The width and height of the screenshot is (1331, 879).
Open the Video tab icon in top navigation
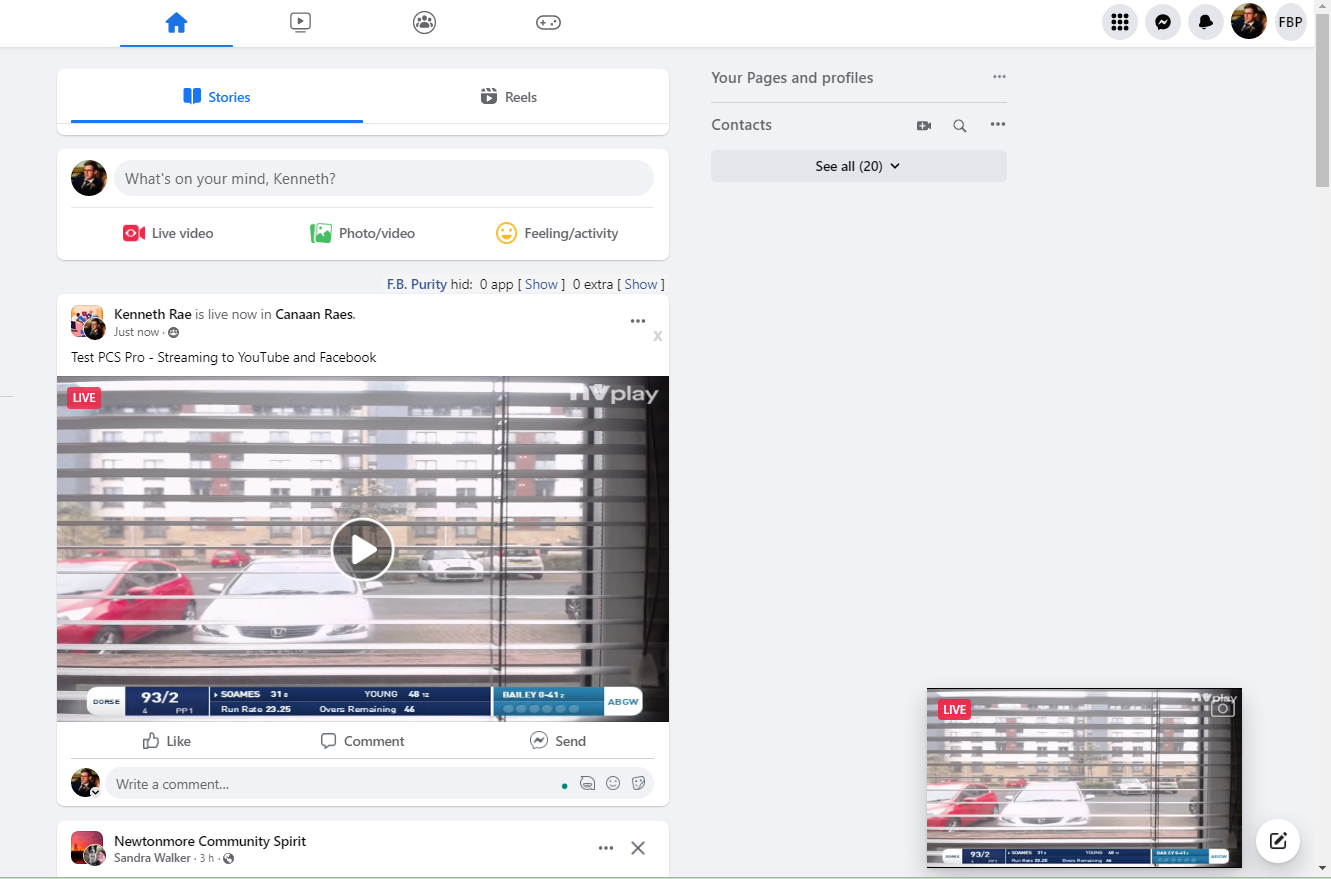(x=300, y=22)
